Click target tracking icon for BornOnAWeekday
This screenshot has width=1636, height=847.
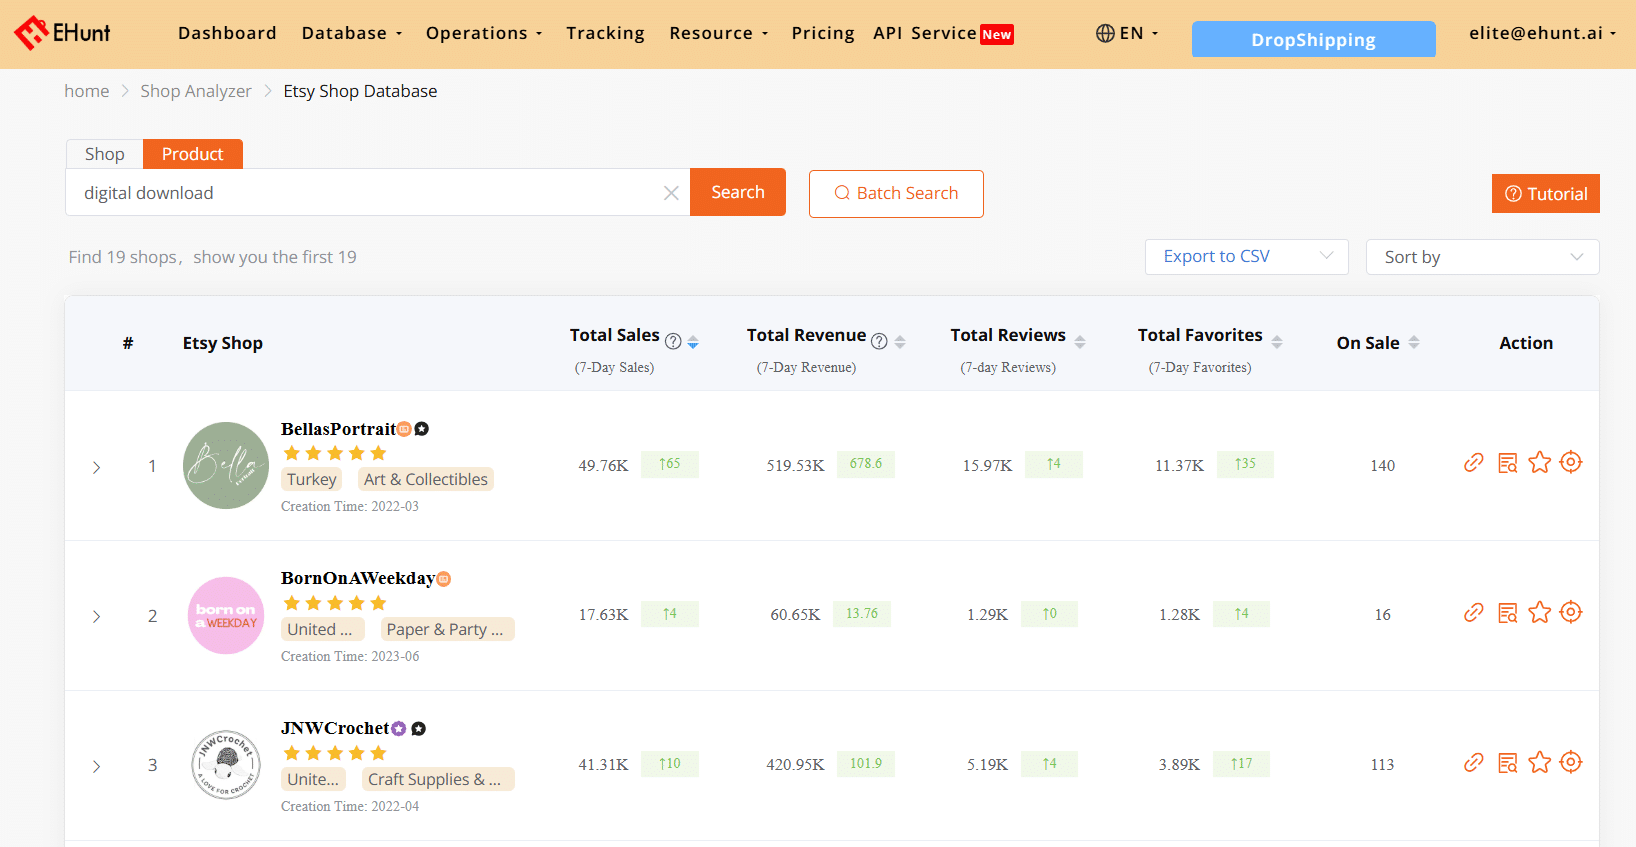[x=1571, y=612]
